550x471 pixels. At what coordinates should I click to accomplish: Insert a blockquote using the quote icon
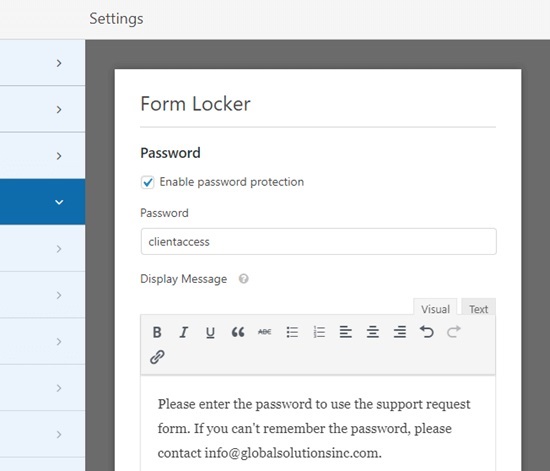click(x=237, y=332)
